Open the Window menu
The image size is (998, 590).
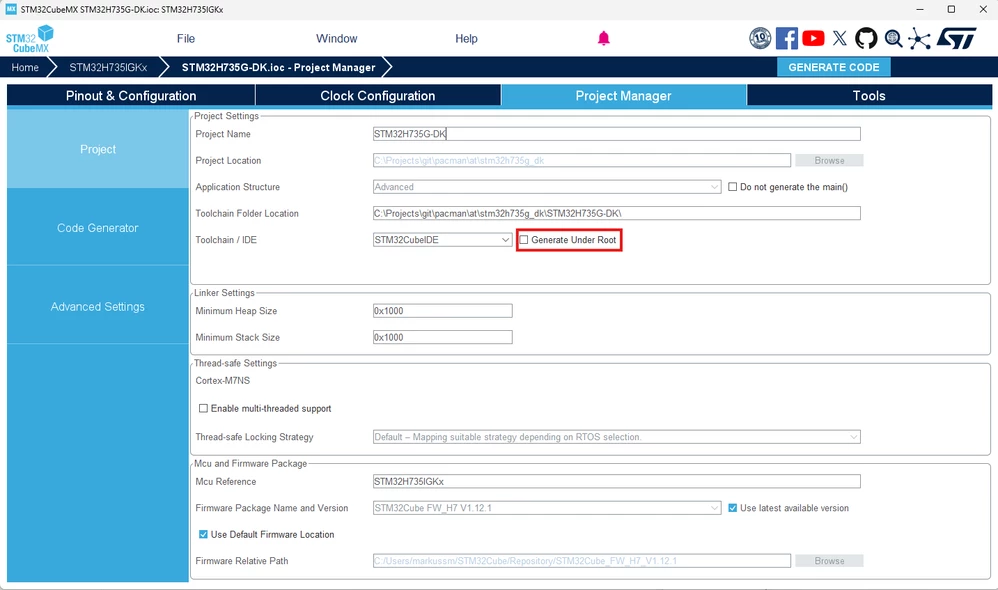(337, 39)
